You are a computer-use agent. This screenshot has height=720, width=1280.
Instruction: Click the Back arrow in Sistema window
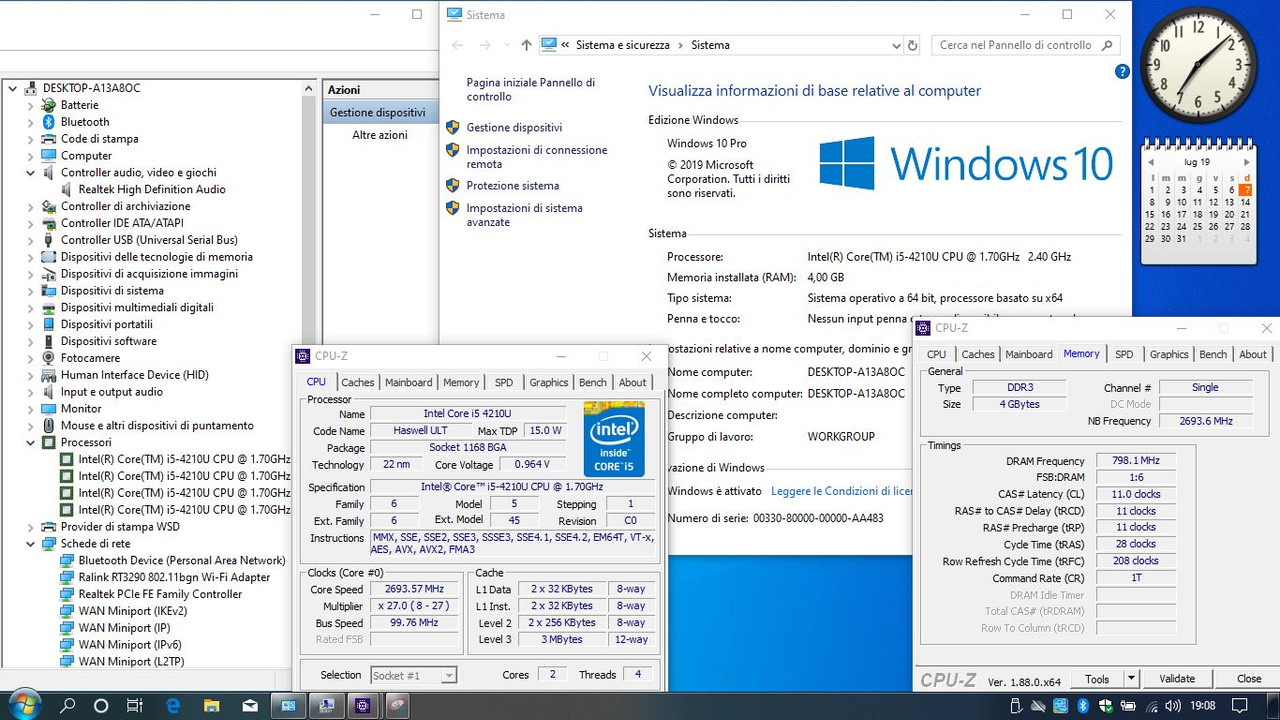point(458,45)
